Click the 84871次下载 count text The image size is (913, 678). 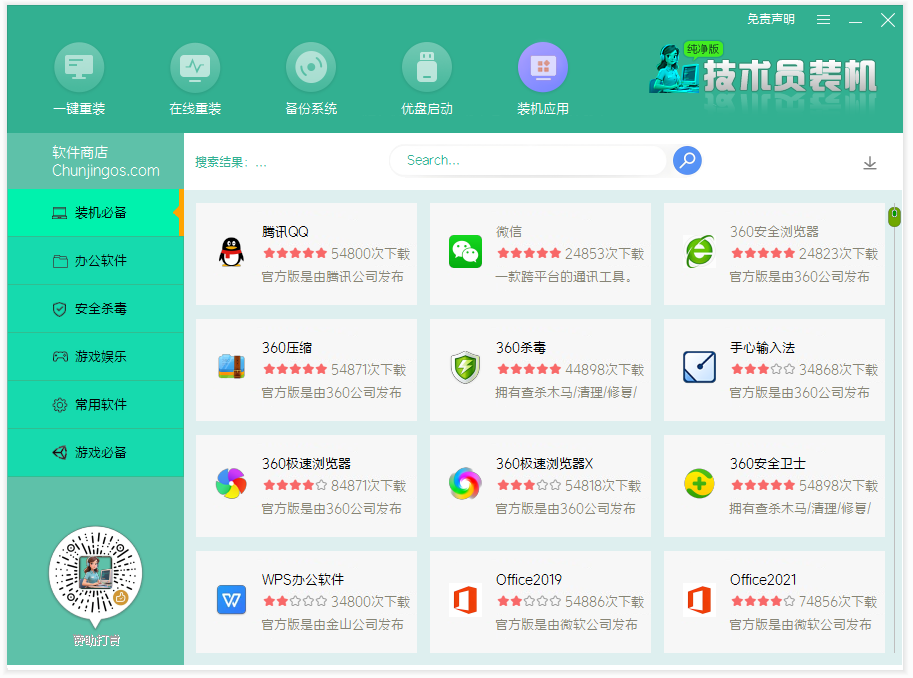pos(369,486)
